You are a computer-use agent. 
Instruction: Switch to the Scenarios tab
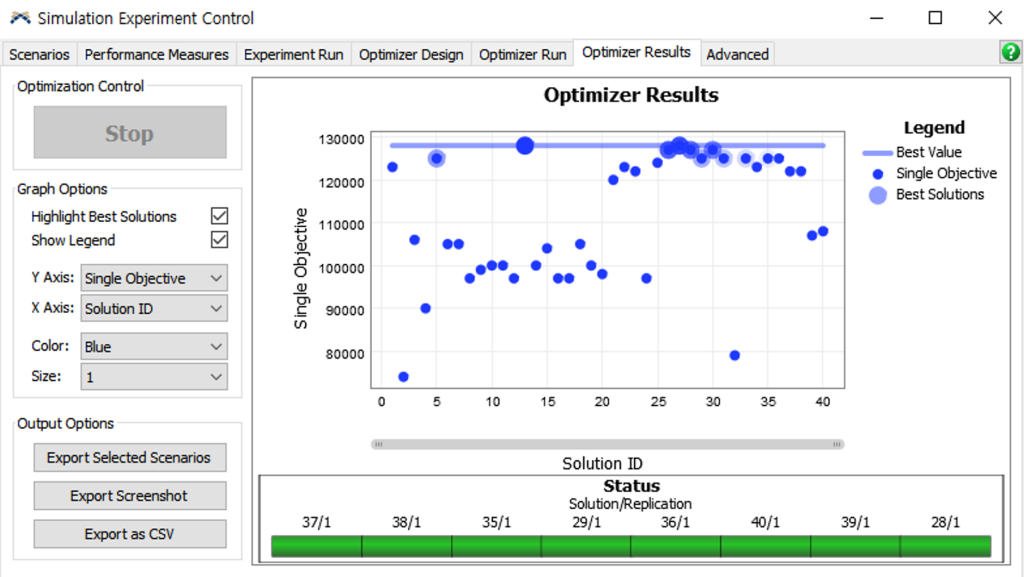(39, 54)
